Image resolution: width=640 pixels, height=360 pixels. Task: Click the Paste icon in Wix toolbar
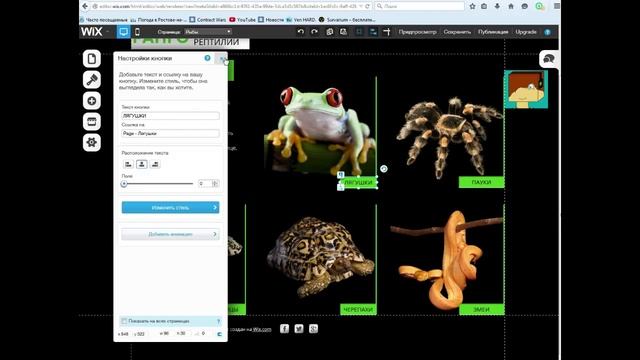343,32
